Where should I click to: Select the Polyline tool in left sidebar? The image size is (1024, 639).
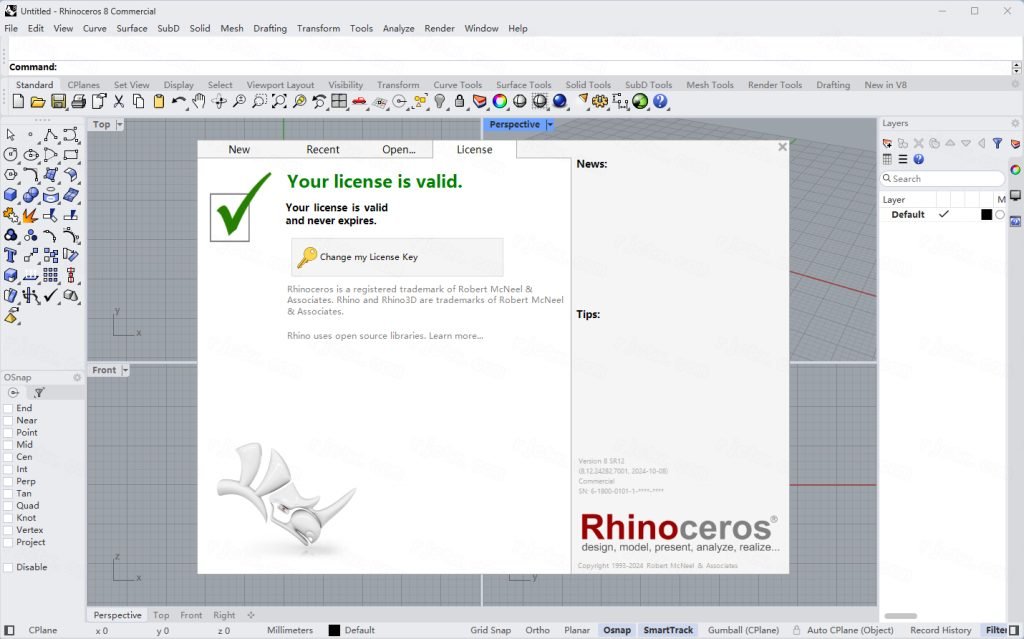50,135
